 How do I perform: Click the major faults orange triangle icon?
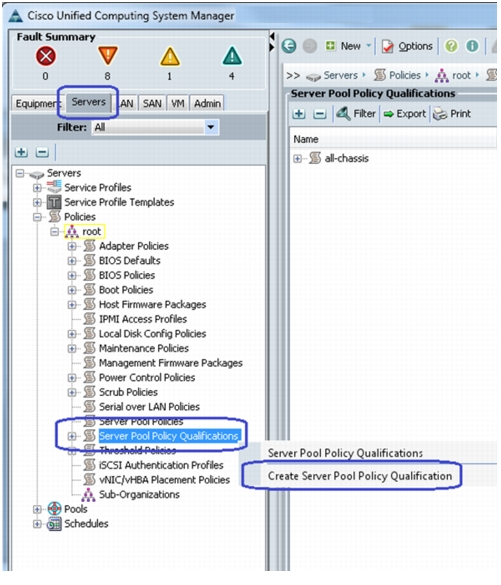tap(108, 56)
